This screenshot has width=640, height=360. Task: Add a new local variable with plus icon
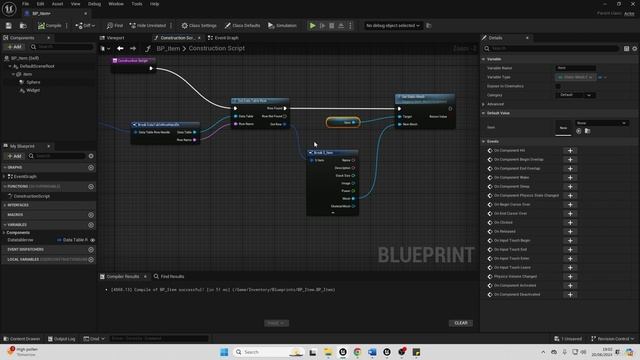[x=91, y=260]
